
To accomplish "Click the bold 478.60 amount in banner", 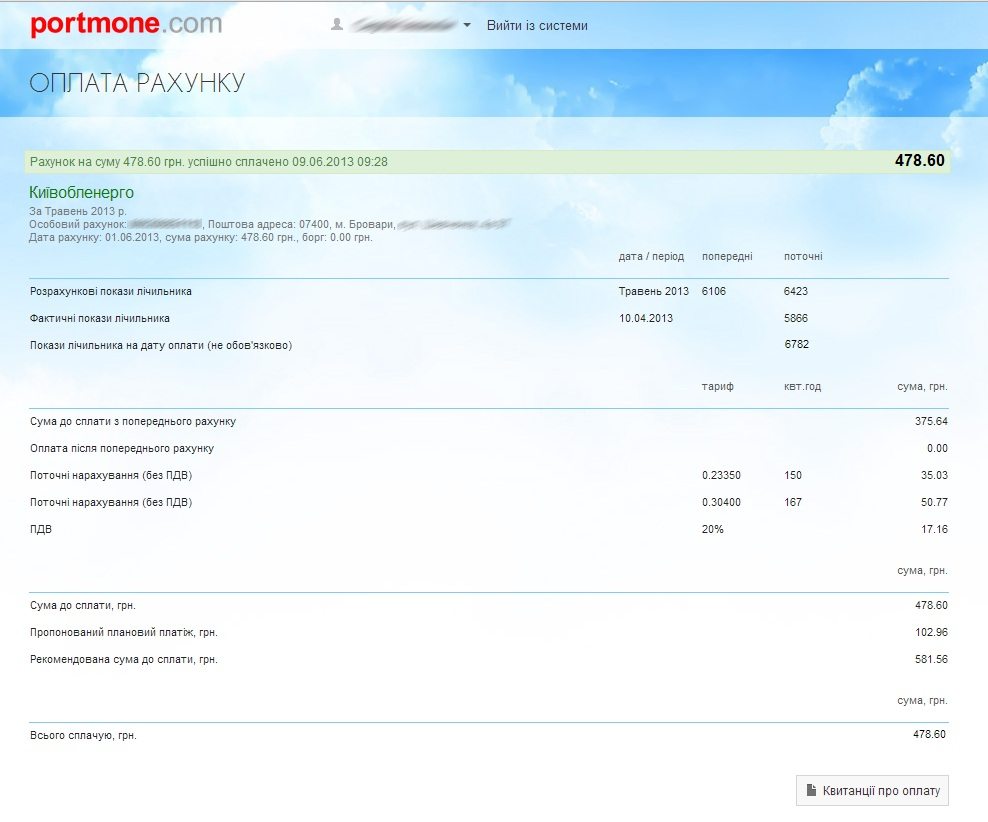I will coord(919,161).
